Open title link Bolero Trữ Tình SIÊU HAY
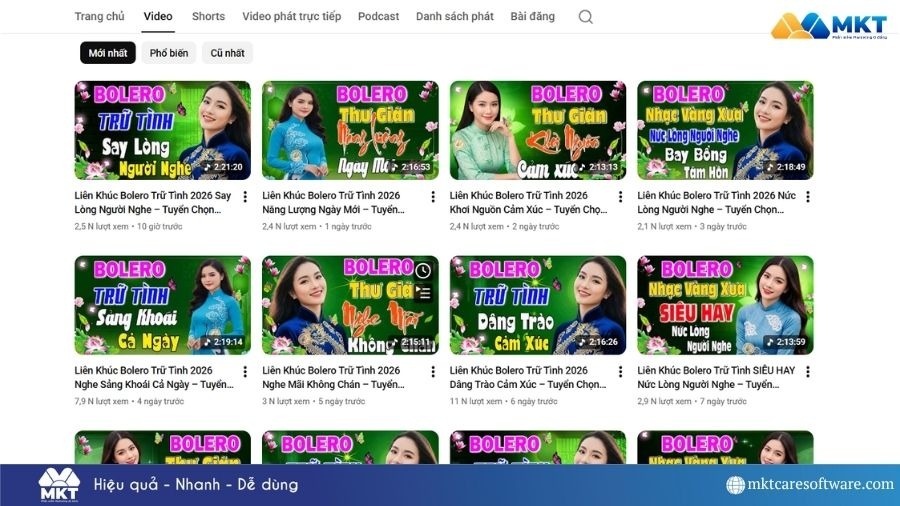Viewport: 900px width, 506px height. tap(716, 377)
